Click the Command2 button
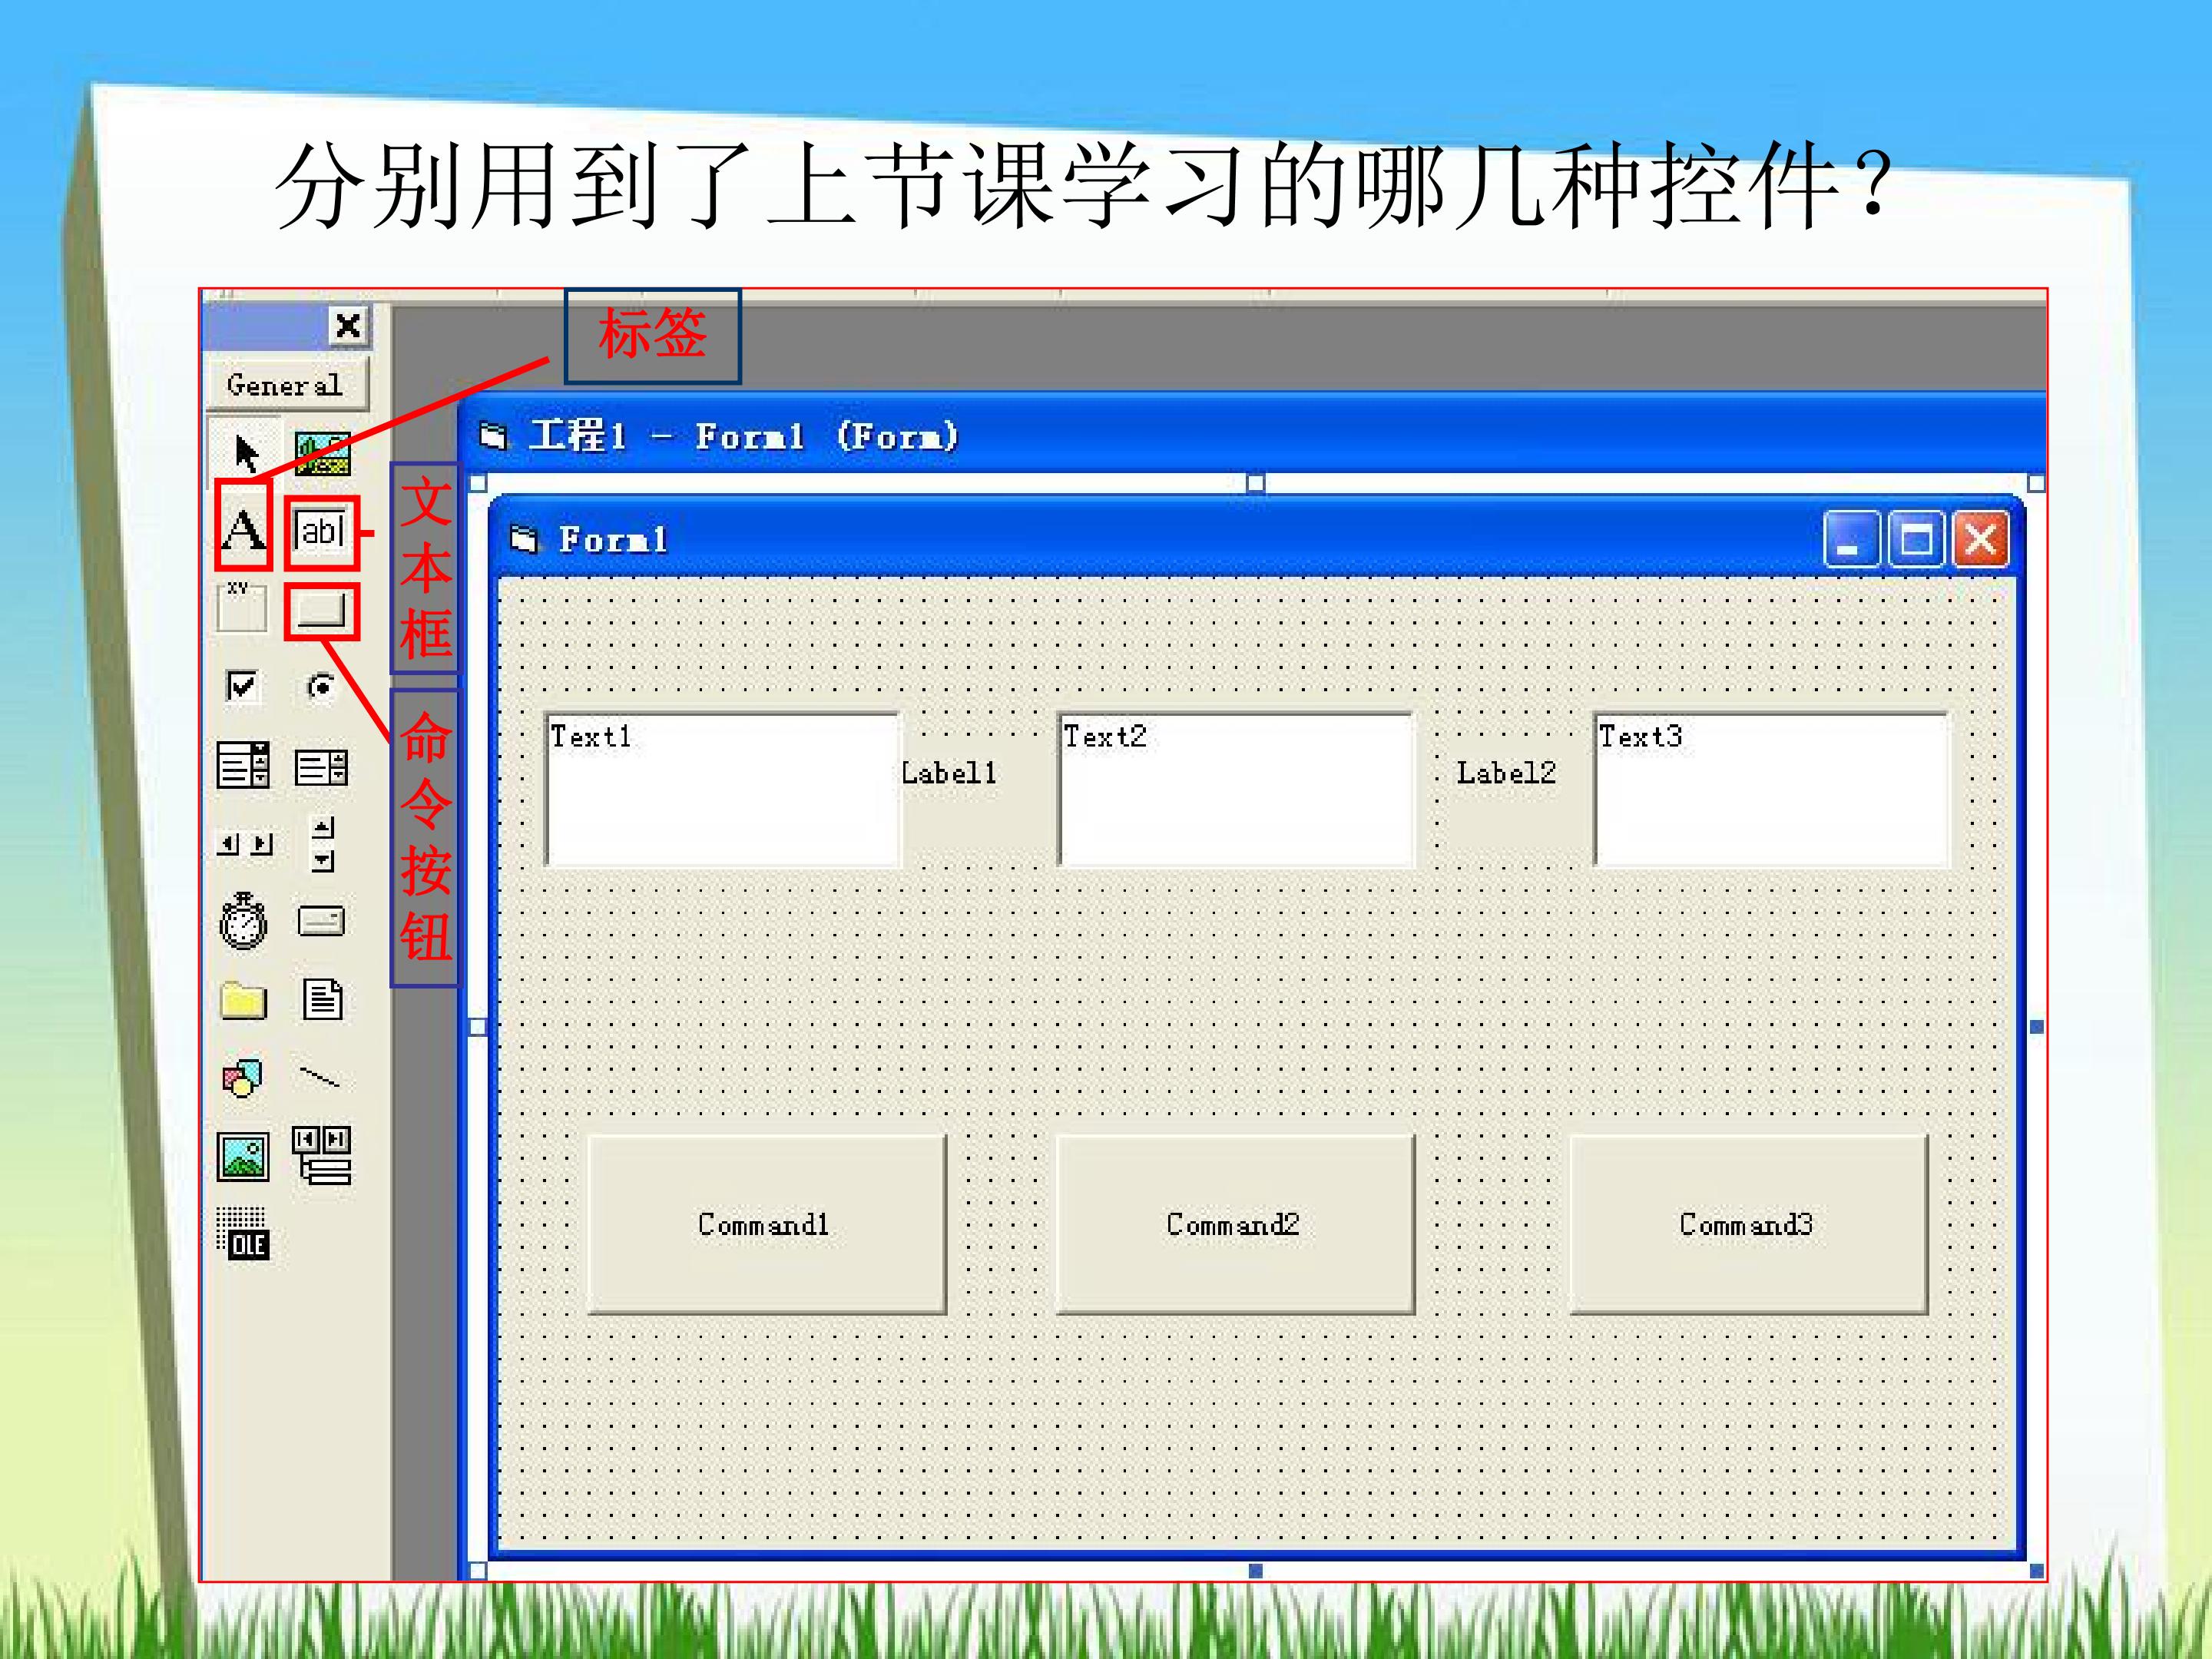This screenshot has width=2212, height=1659. [1236, 1224]
